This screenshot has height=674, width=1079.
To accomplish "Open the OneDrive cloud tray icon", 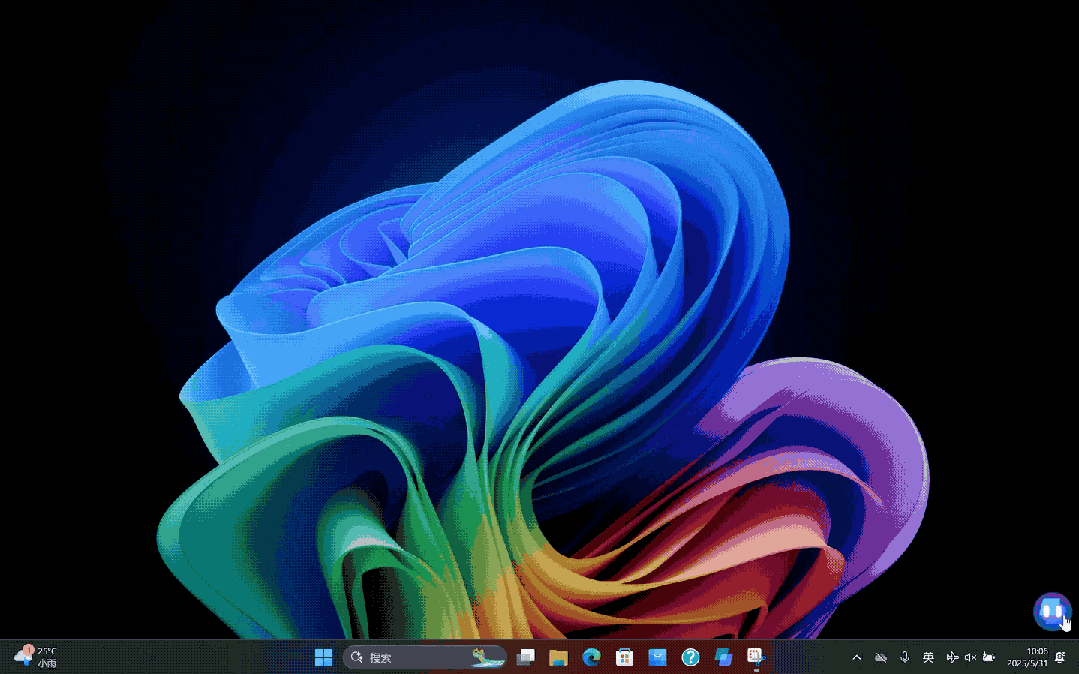I will tap(881, 657).
